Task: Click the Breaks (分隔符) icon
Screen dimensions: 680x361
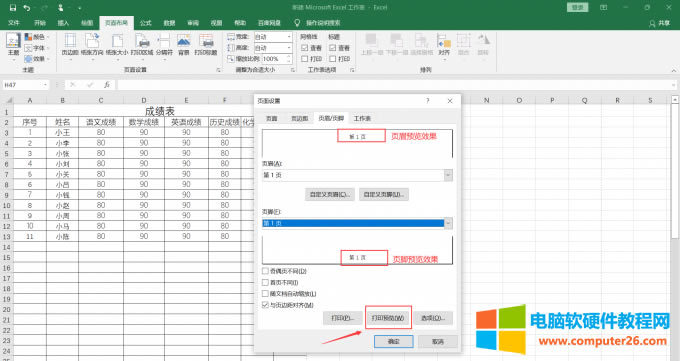Action: 164,44
